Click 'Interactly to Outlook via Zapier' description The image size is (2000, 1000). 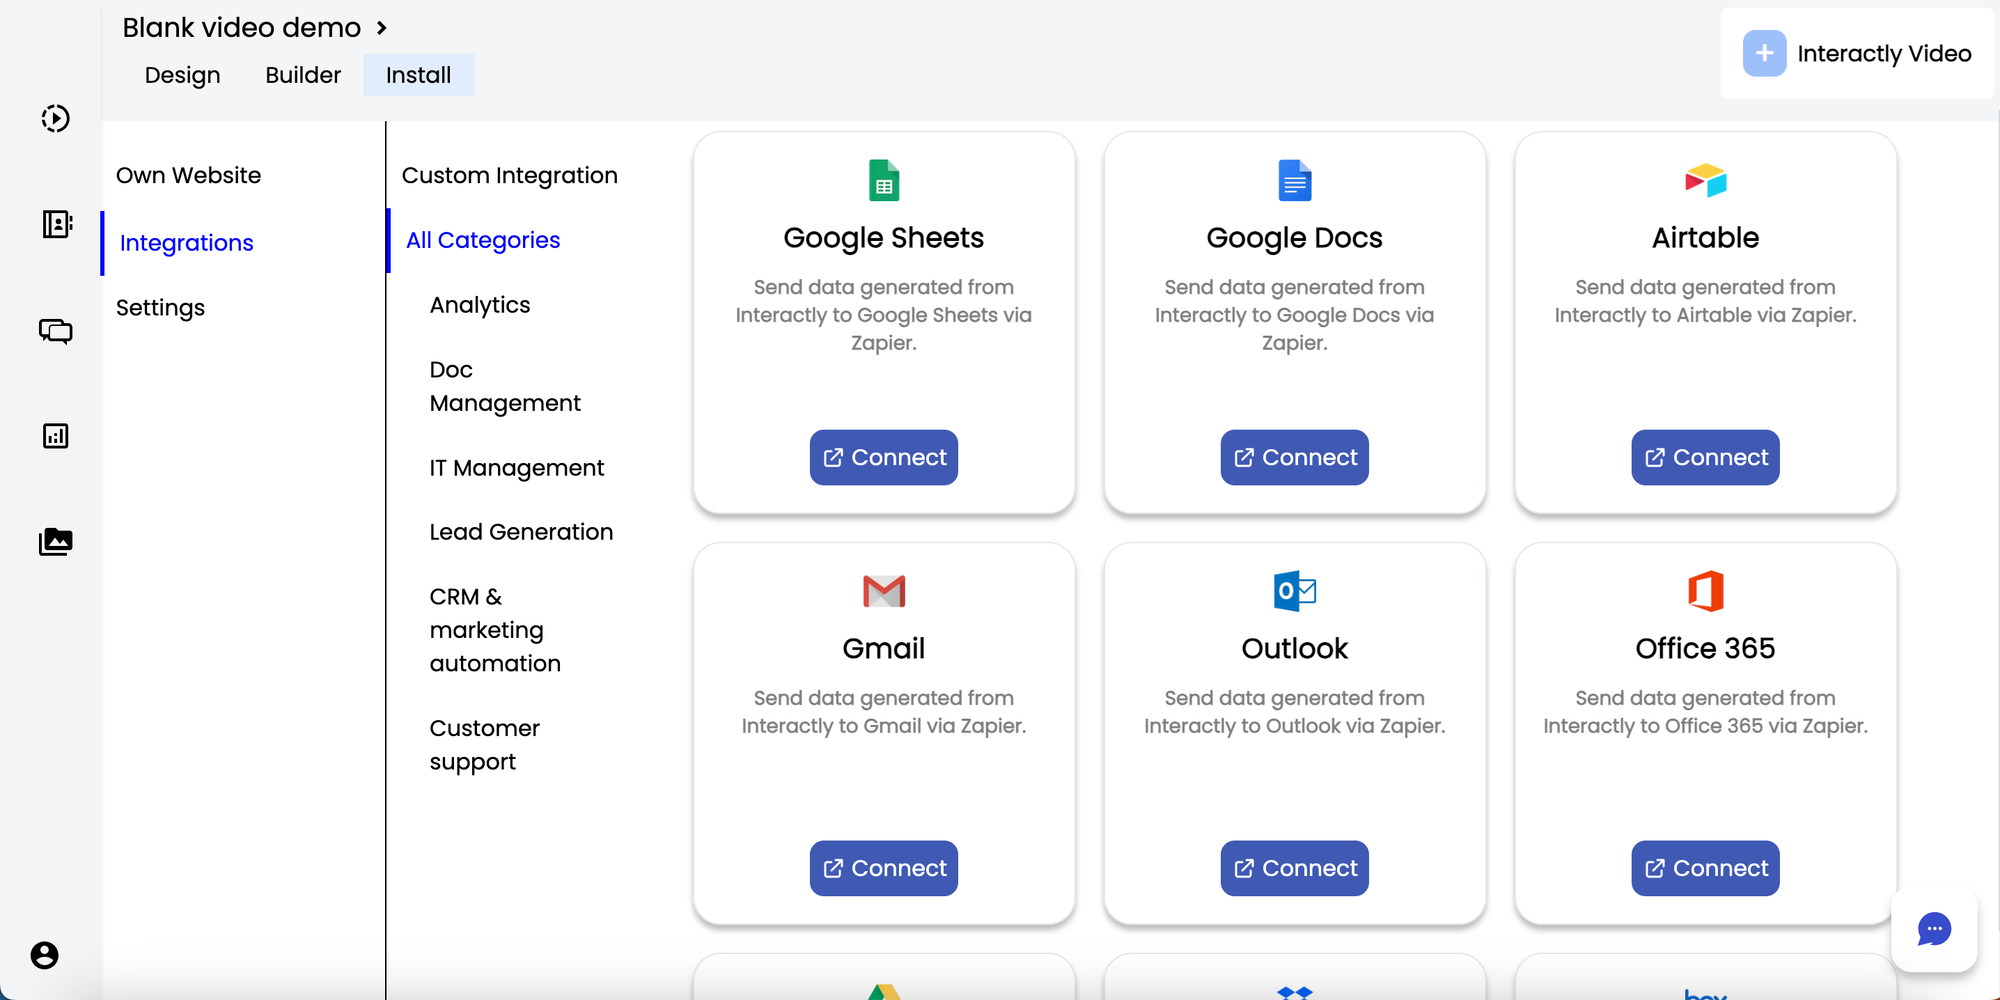1295,726
